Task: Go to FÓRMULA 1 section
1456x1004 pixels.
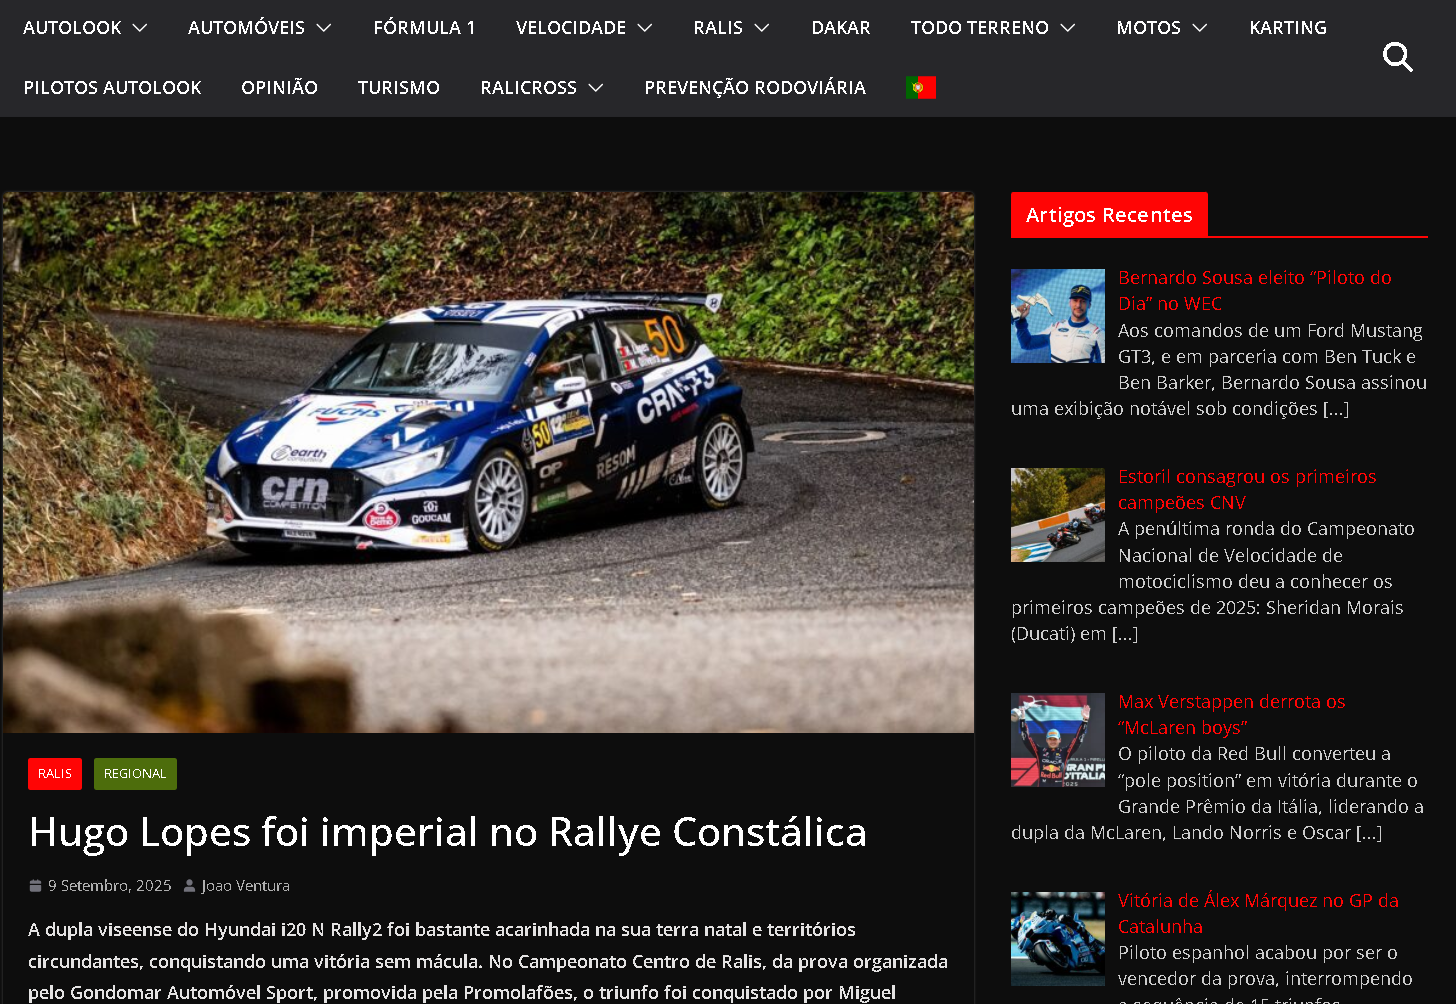Action: pyautogui.click(x=424, y=28)
